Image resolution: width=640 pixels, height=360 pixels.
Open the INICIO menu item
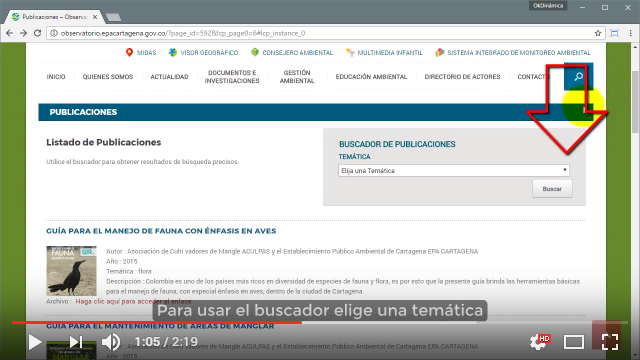click(56, 77)
